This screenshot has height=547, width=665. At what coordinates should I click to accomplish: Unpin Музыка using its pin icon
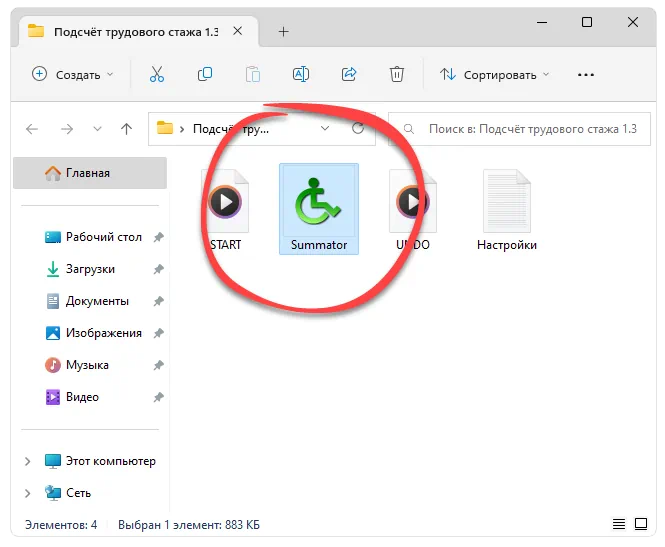pyautogui.click(x=158, y=365)
